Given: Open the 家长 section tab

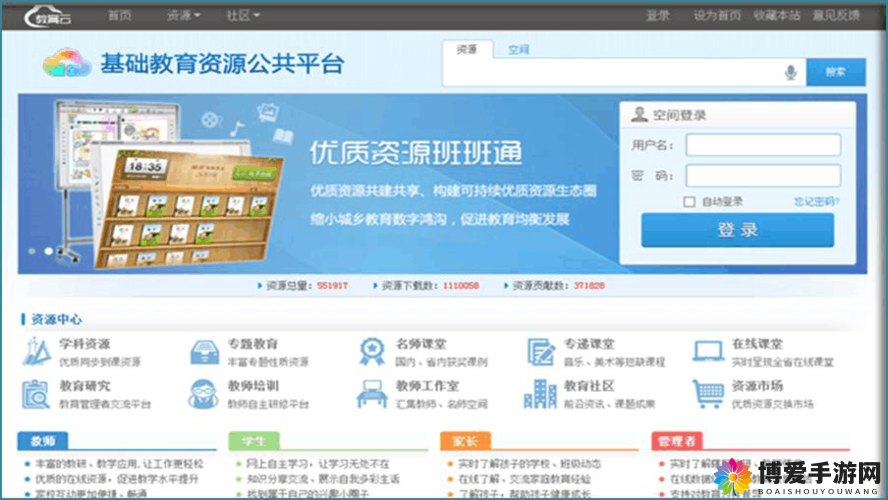Looking at the screenshot, I should click(465, 441).
